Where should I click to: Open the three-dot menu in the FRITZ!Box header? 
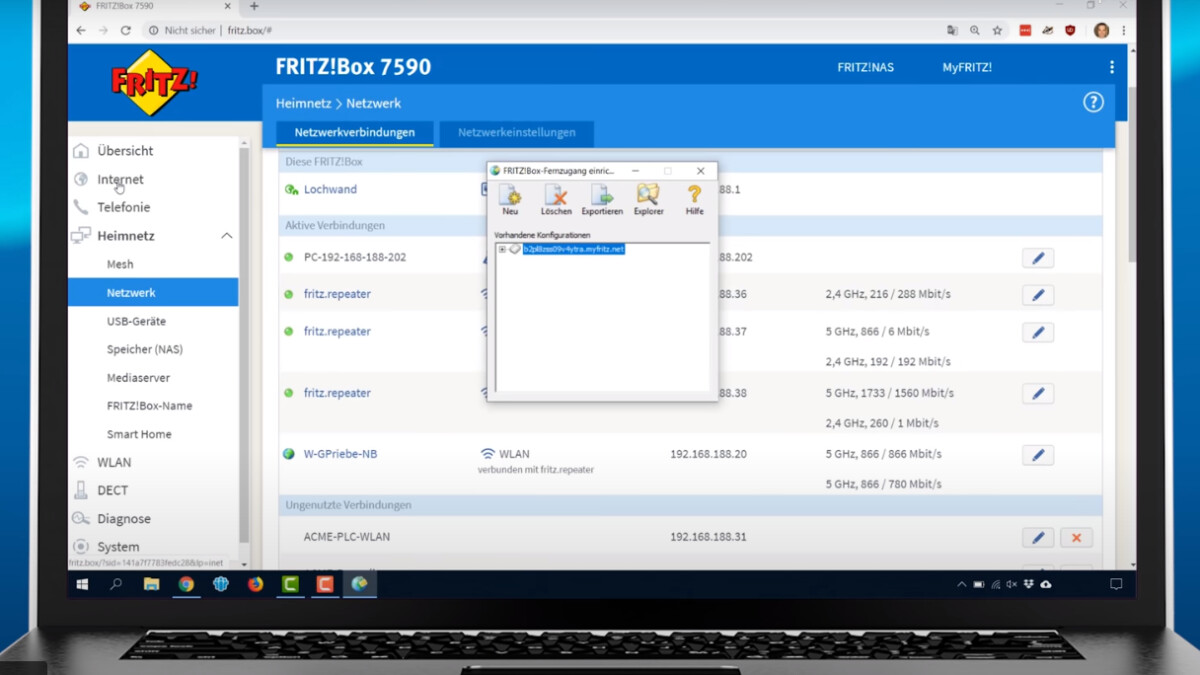click(1111, 67)
